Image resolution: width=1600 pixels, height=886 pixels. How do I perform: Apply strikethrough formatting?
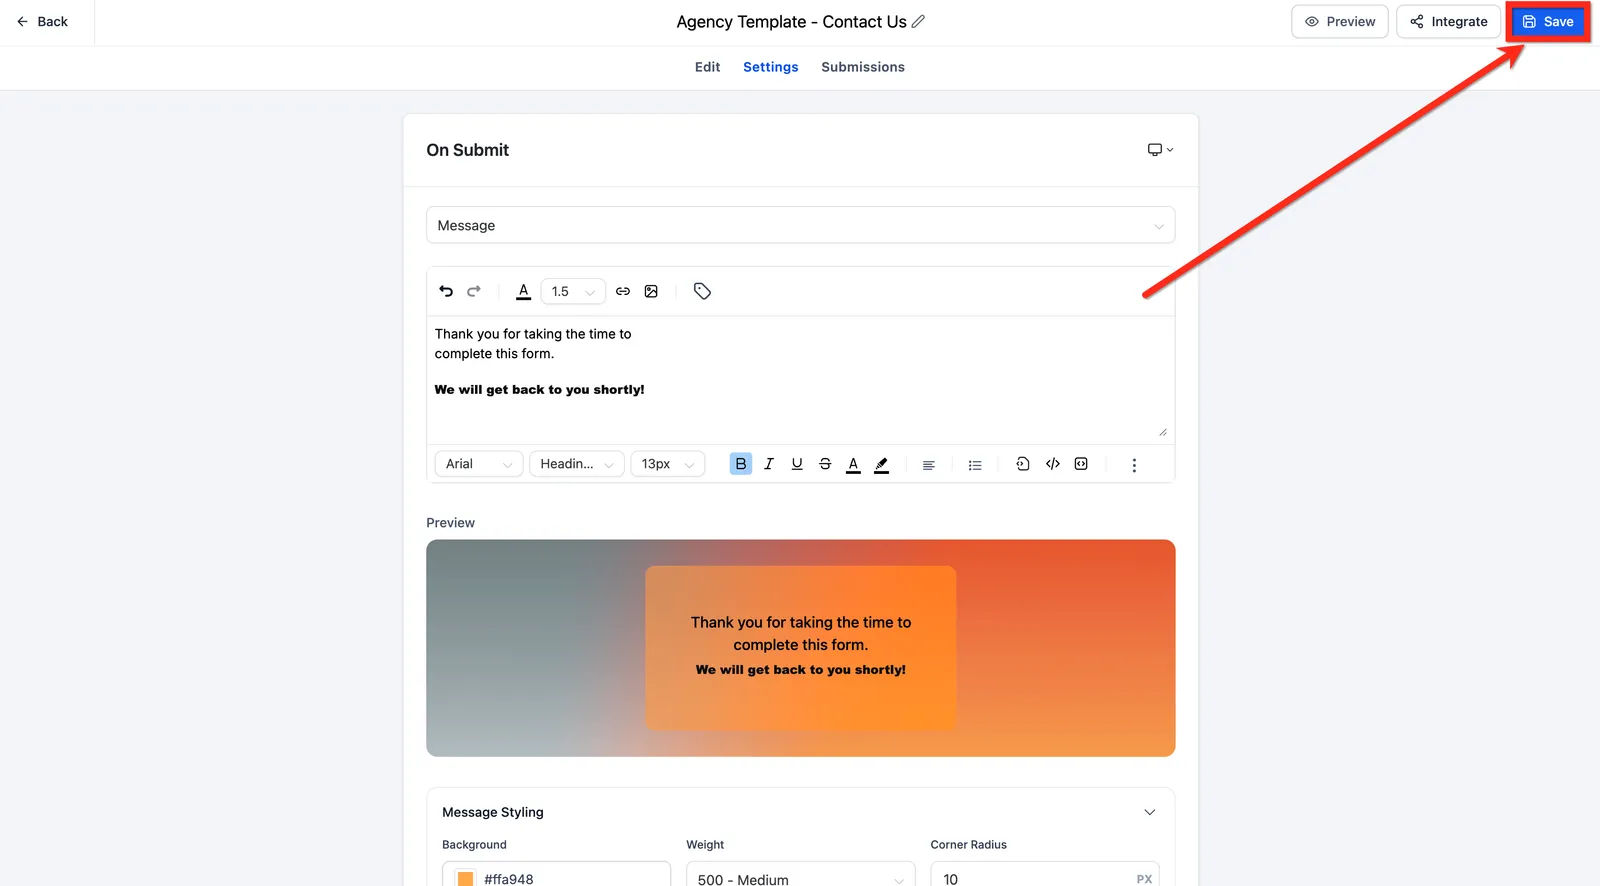825,464
